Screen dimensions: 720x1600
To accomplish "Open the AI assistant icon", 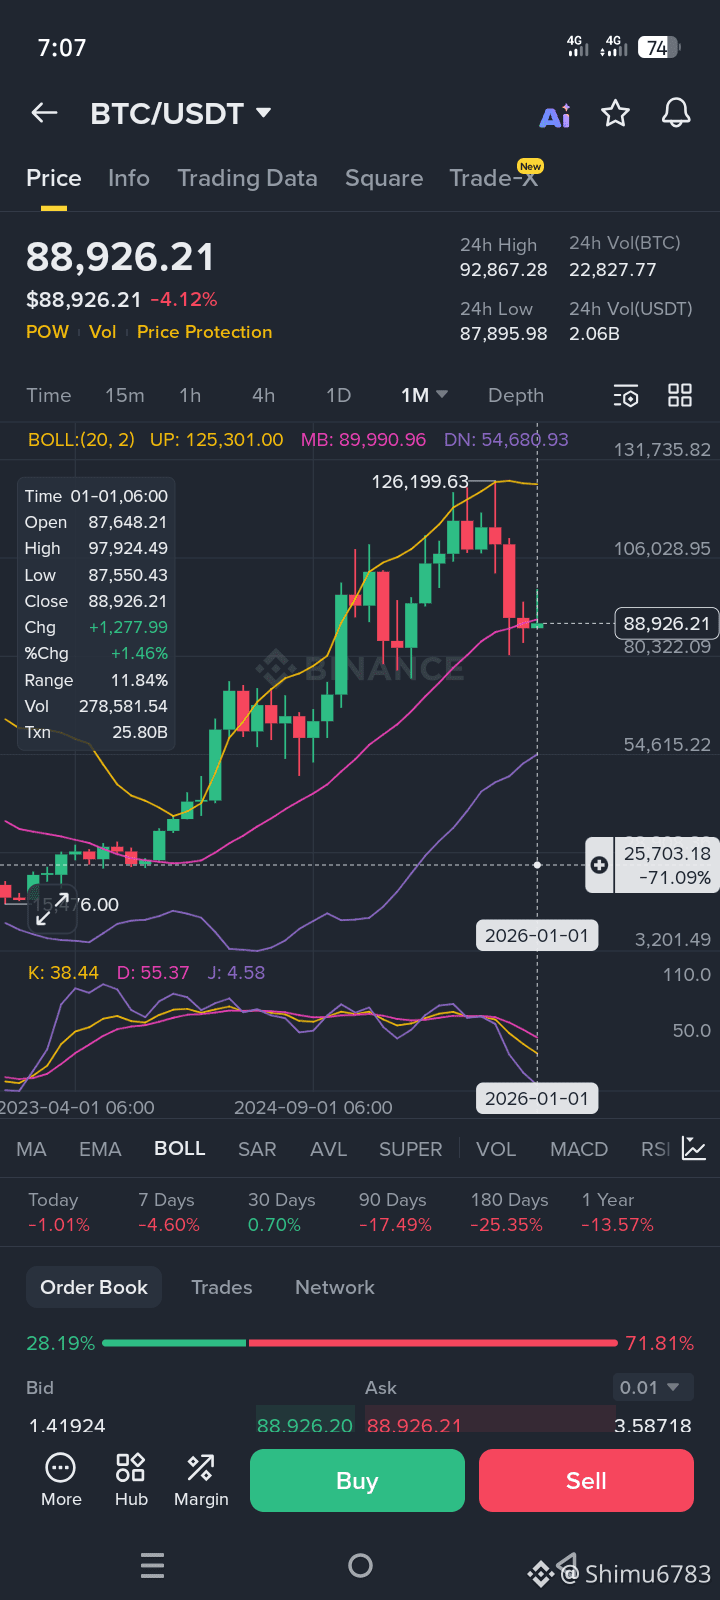I will [555, 115].
